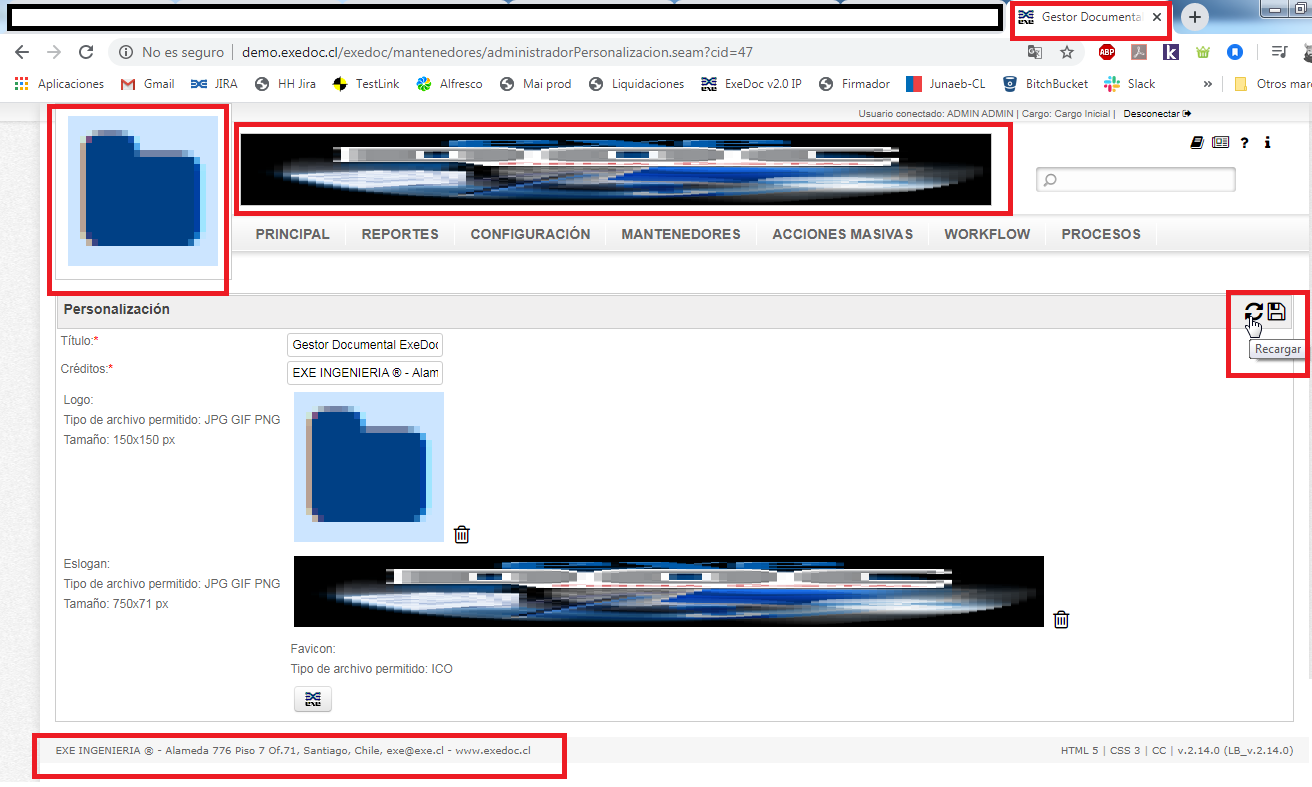Screen dimensions: 1312x787
Task: Open the Mai prod bookmark
Action: click(x=535, y=84)
